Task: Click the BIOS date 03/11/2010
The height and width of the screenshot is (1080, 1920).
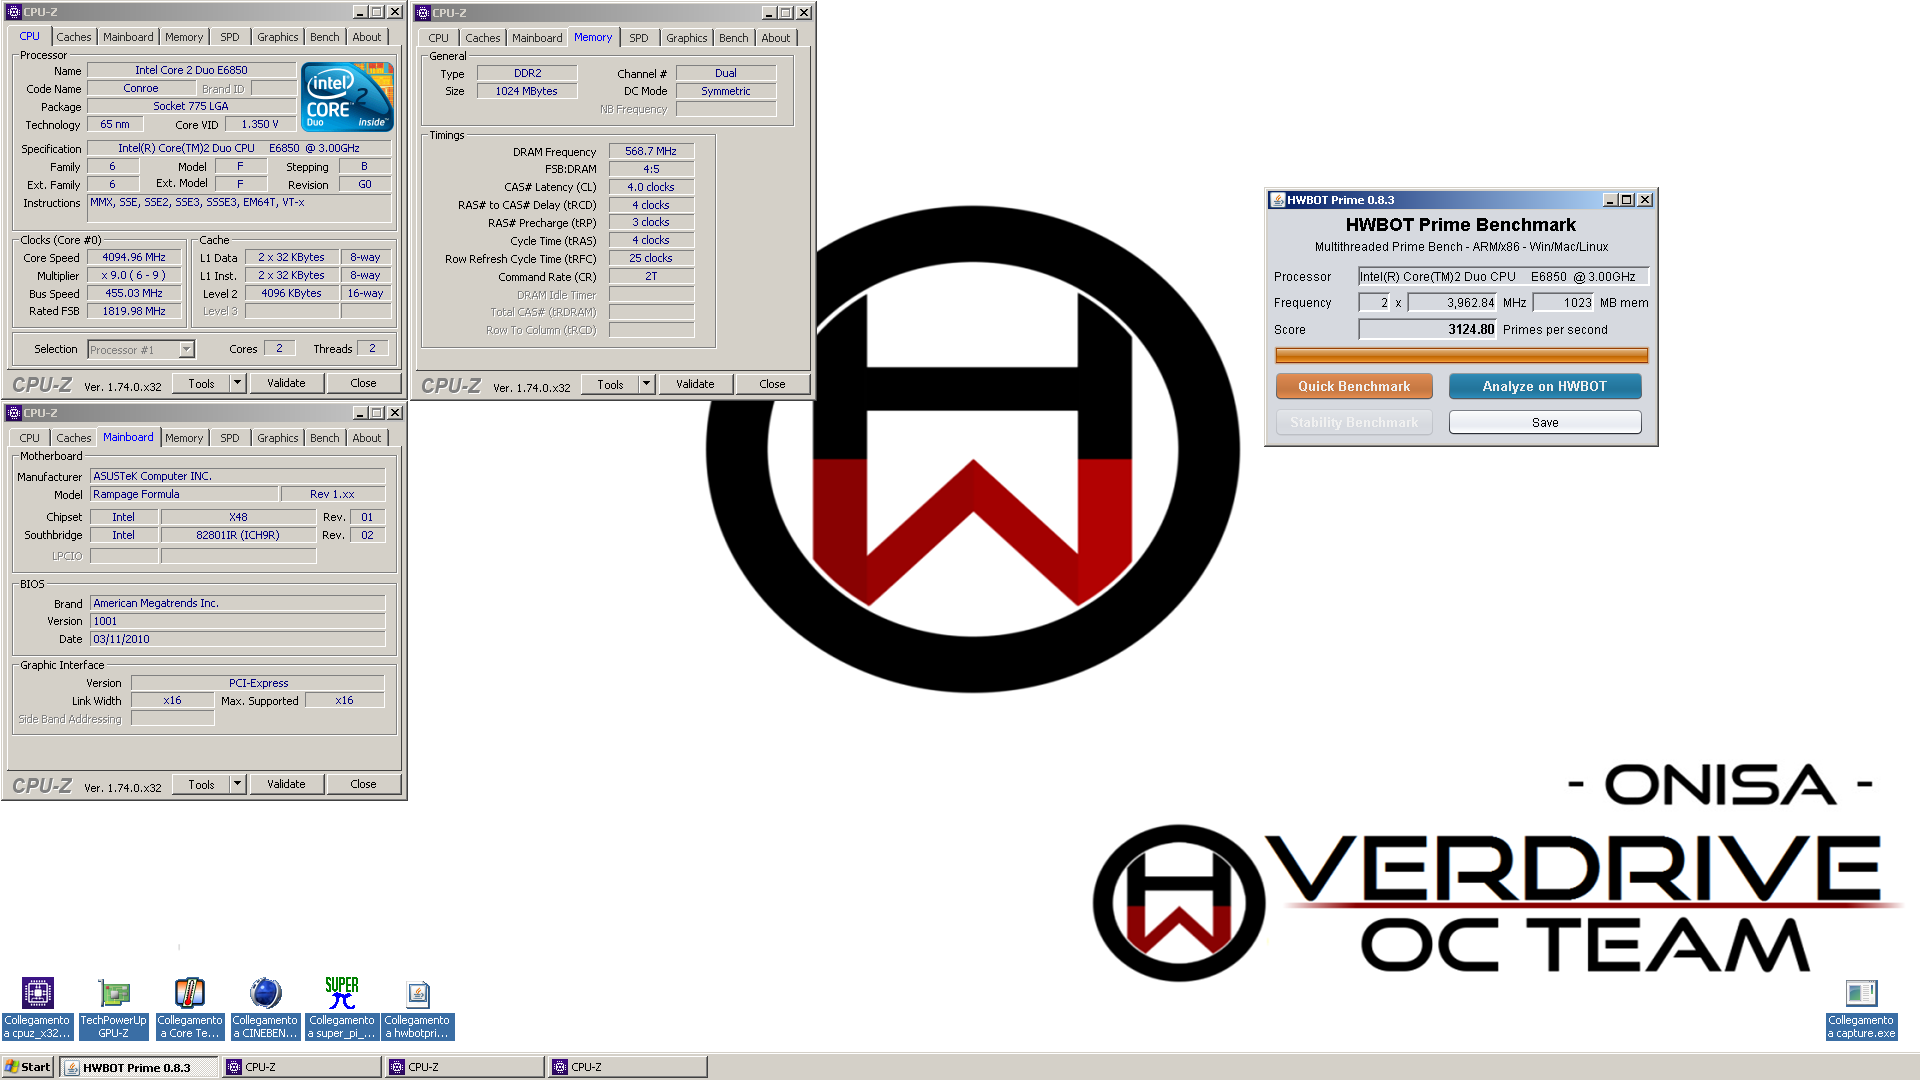Action: point(237,639)
